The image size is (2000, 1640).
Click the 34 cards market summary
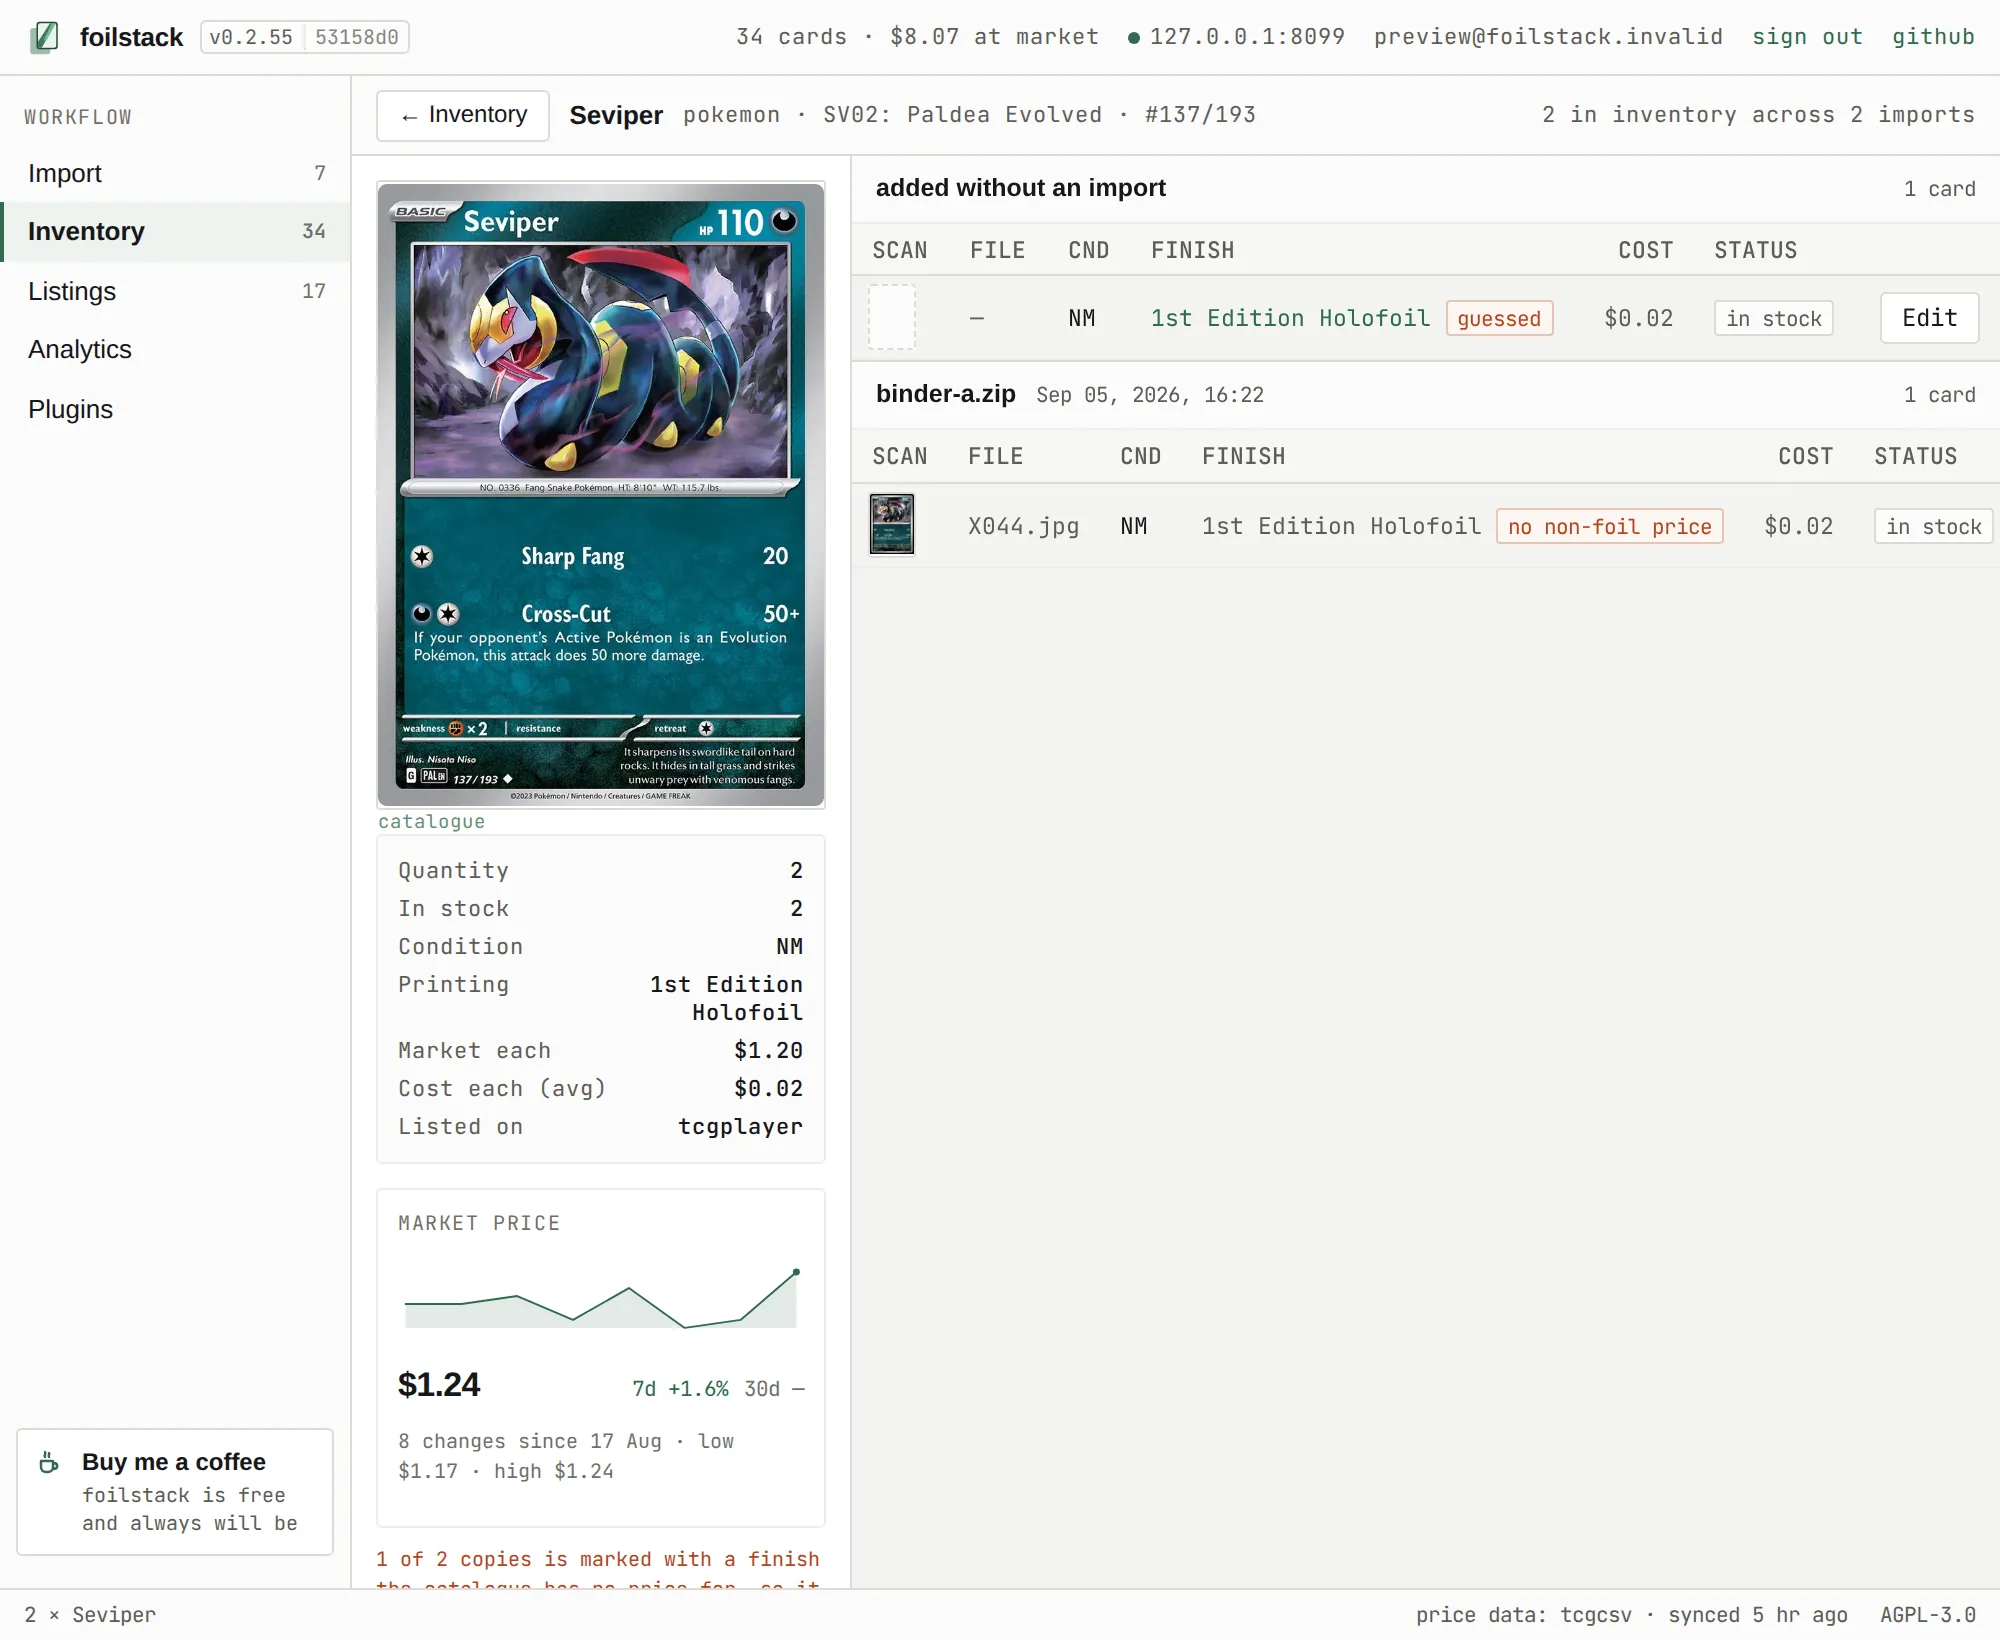pyautogui.click(x=917, y=37)
